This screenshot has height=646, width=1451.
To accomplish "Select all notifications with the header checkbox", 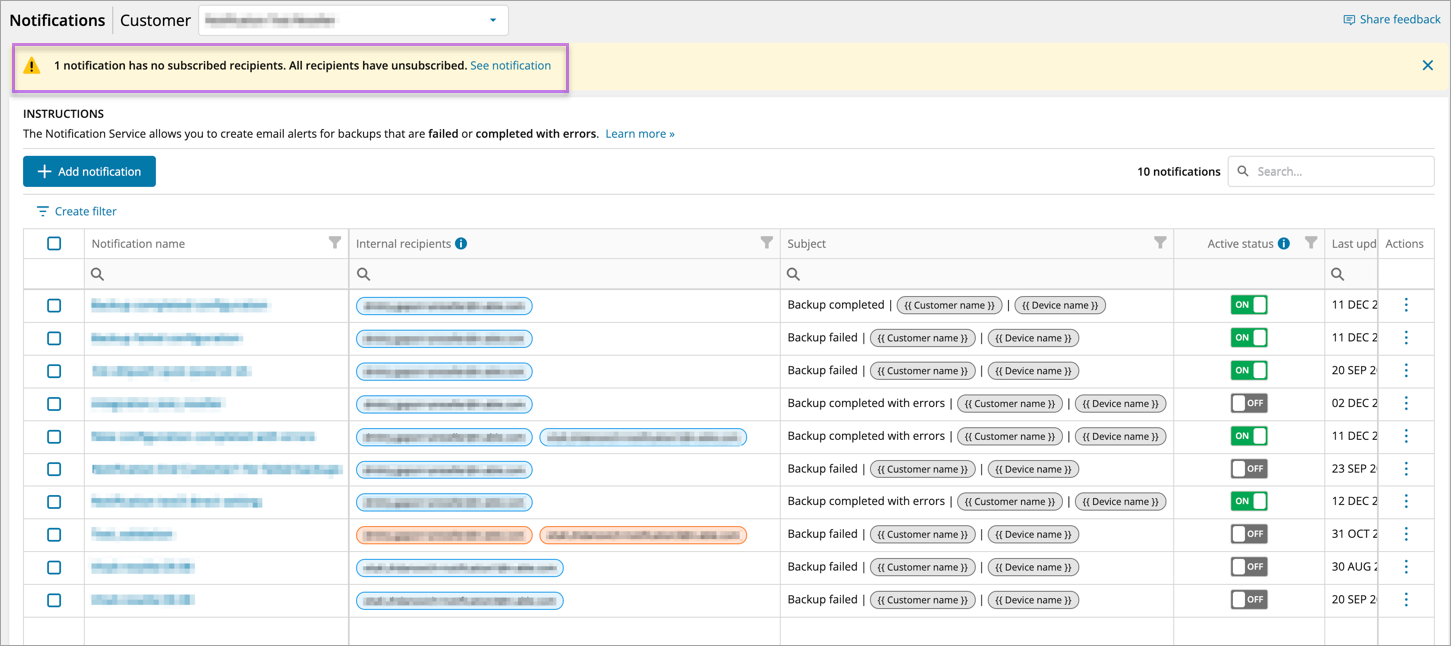I will (54, 243).
